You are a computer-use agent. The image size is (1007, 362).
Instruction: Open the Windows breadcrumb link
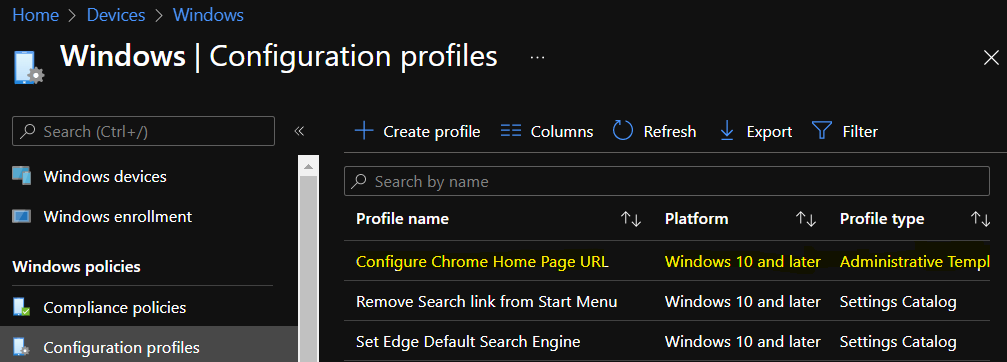point(208,15)
